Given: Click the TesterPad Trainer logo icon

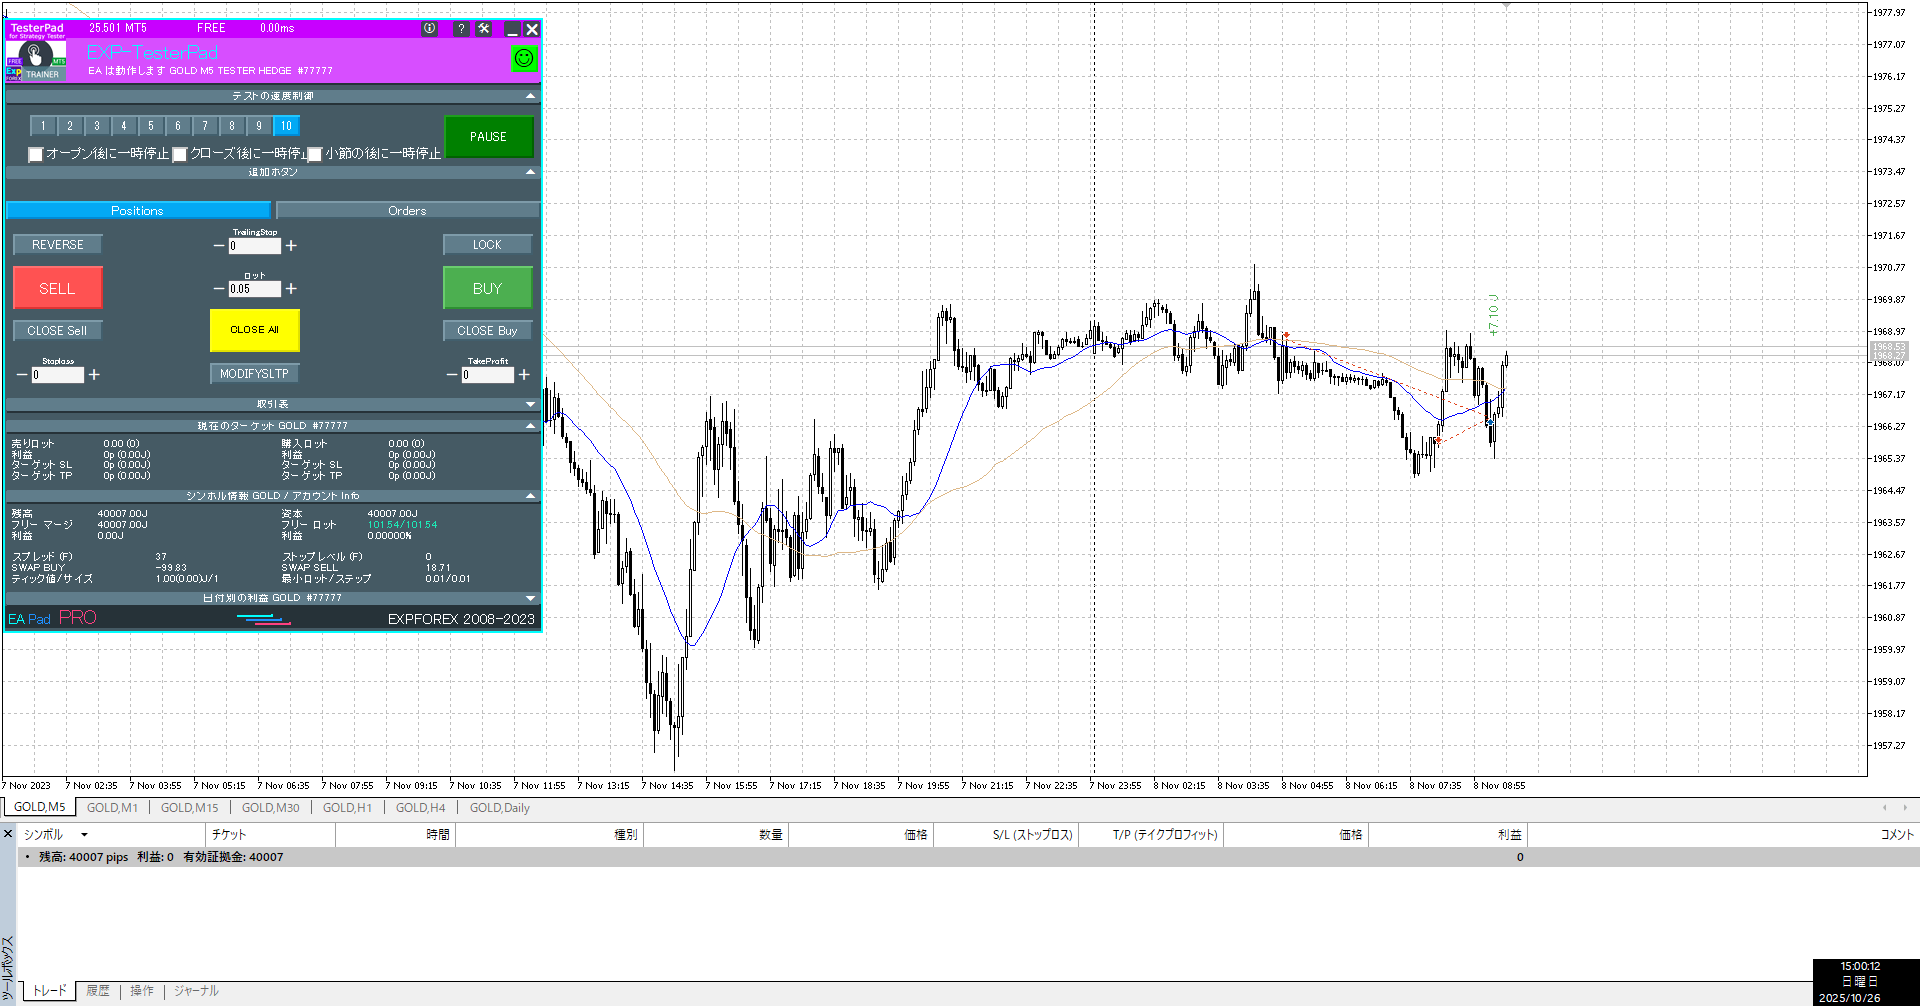Looking at the screenshot, I should tap(36, 59).
